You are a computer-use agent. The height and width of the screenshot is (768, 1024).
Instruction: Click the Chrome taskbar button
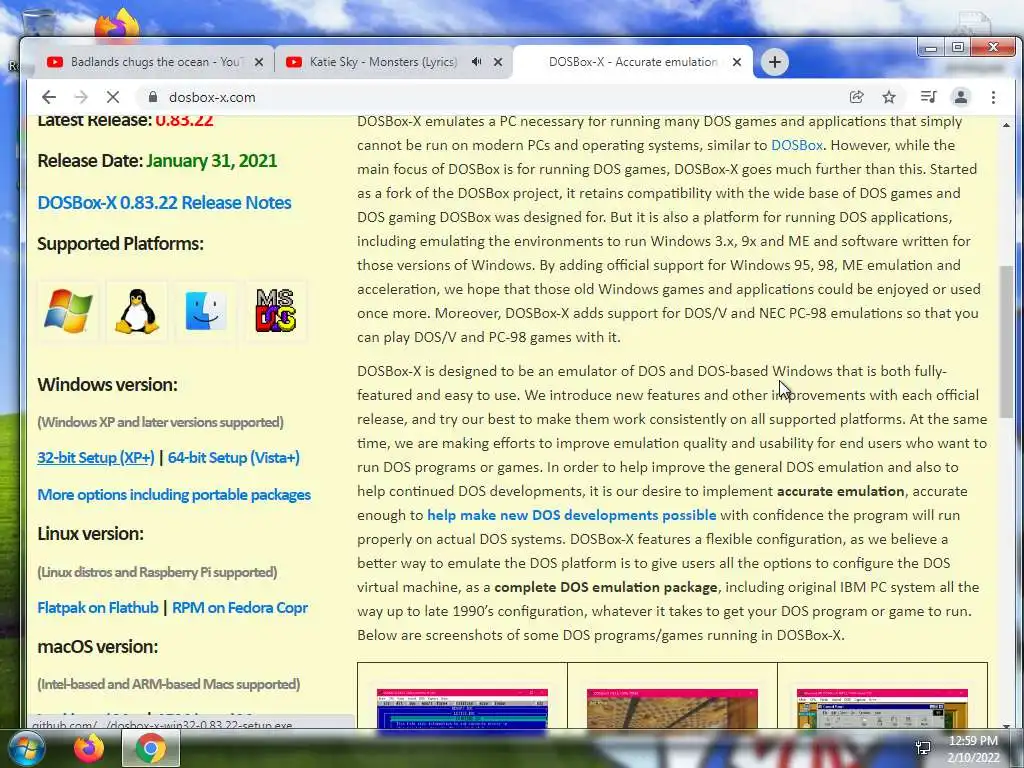pos(151,748)
